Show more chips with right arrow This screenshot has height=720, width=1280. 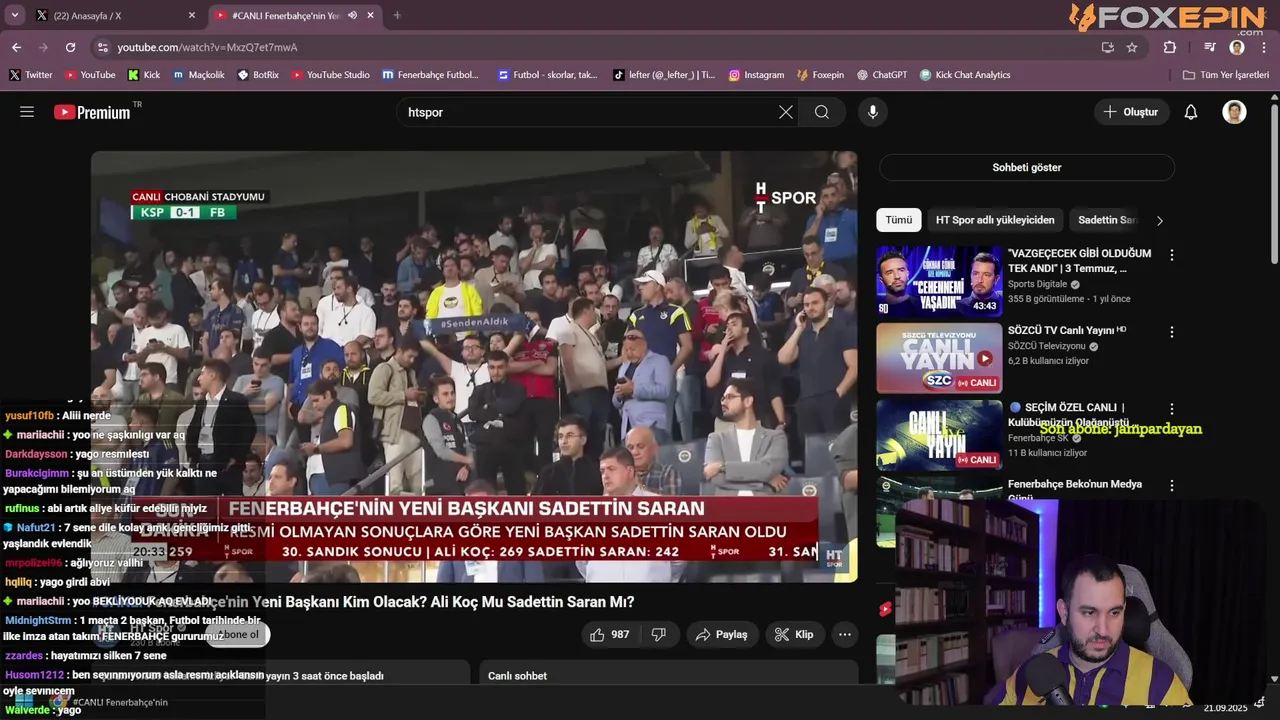[1160, 220]
